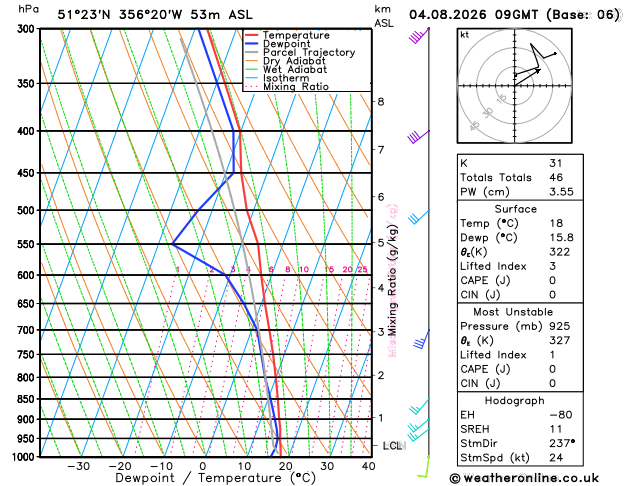Click the 8 km altitude axis label
Image resolution: width=629 pixels, height=486 pixels.
point(381,102)
